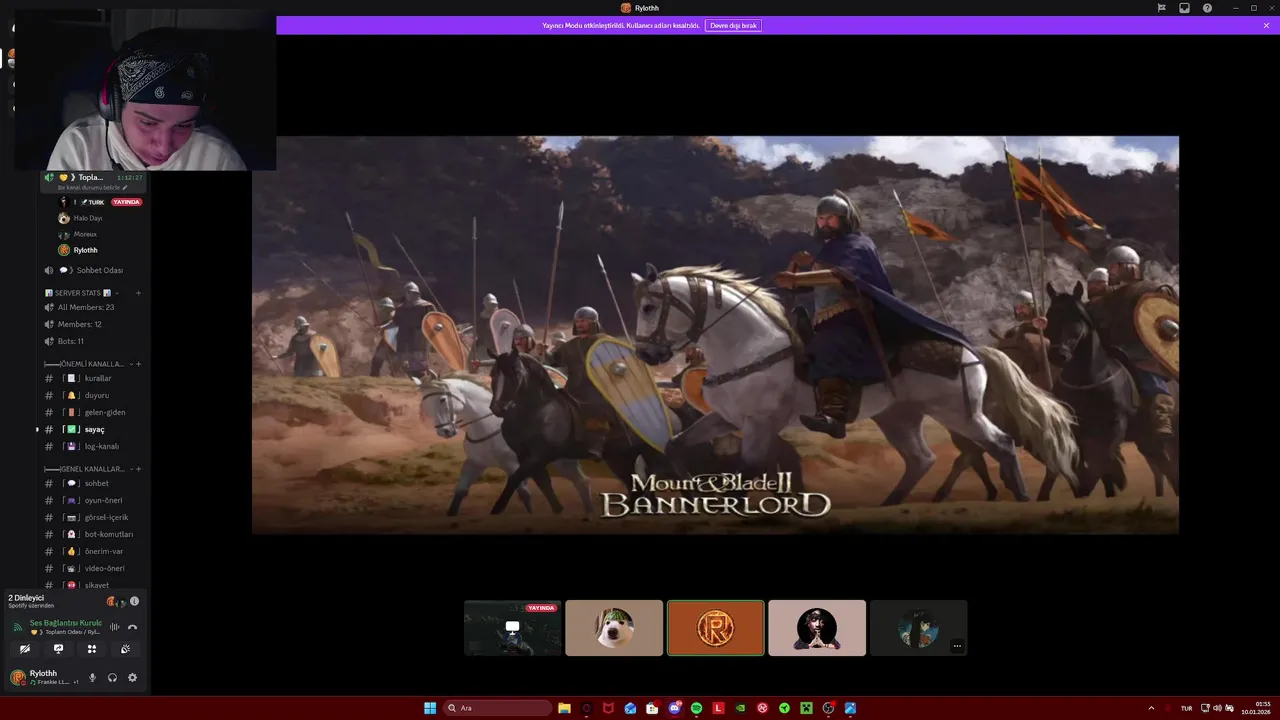Add channel to GENEL KANALLAR category
1280x720 pixels.
point(138,469)
